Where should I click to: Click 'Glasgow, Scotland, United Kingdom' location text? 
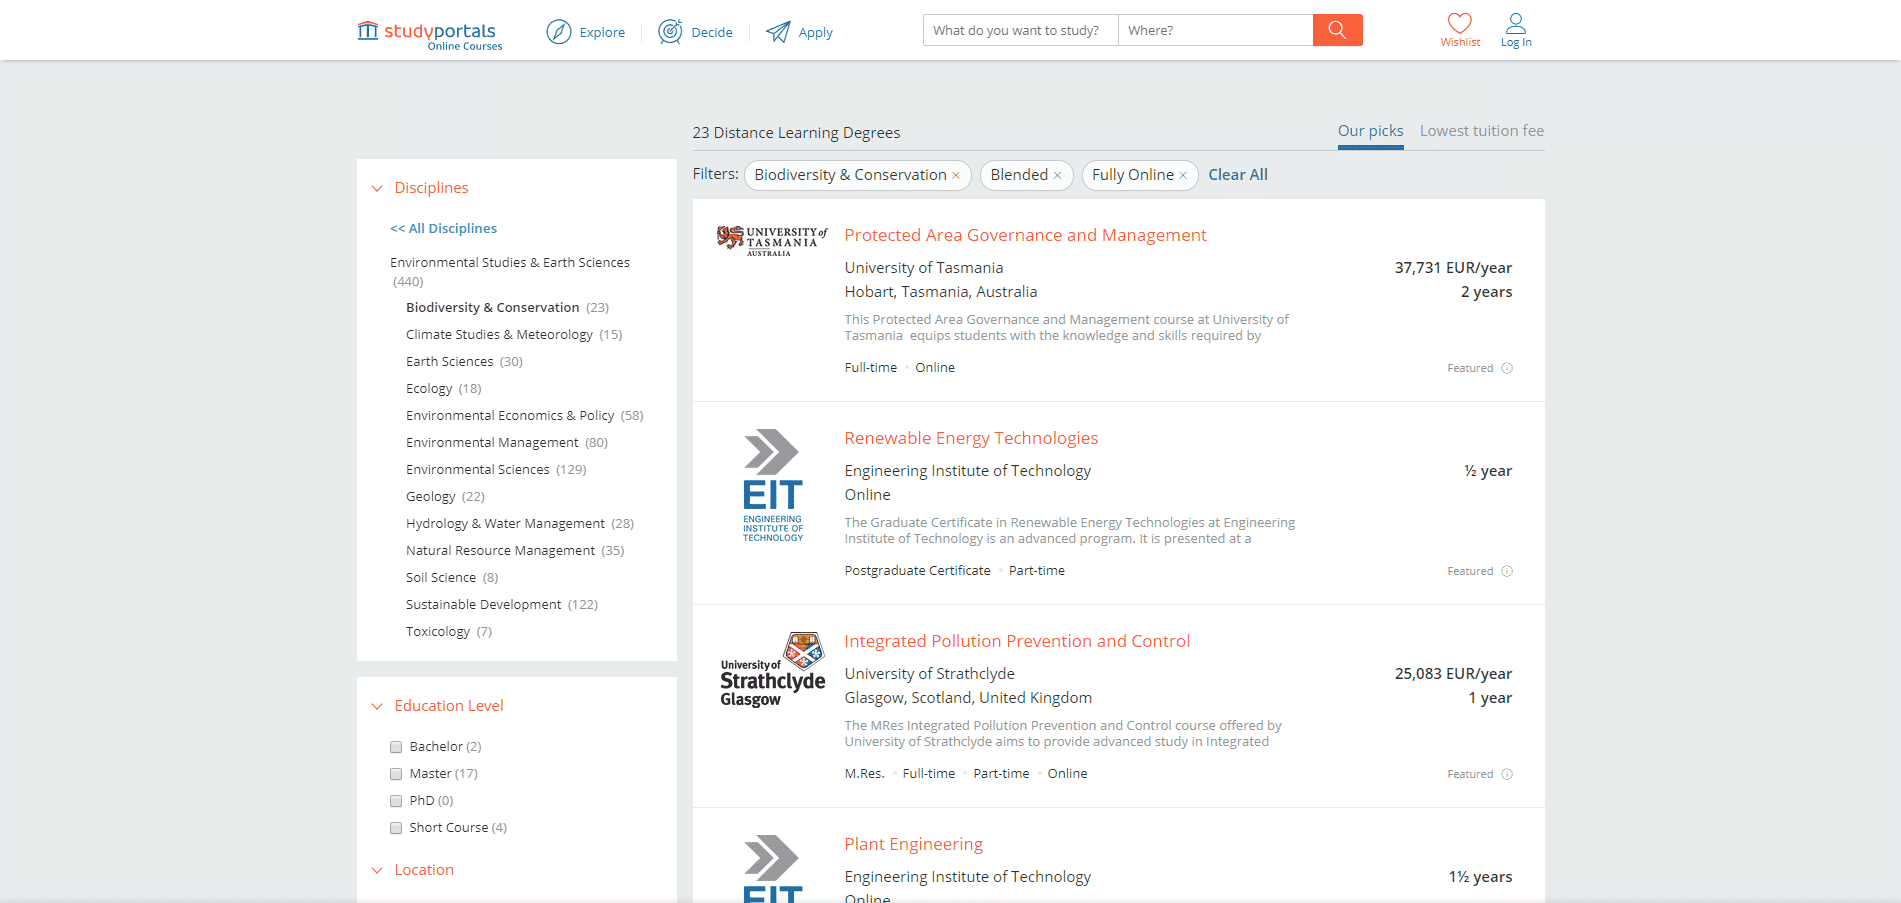(x=968, y=698)
